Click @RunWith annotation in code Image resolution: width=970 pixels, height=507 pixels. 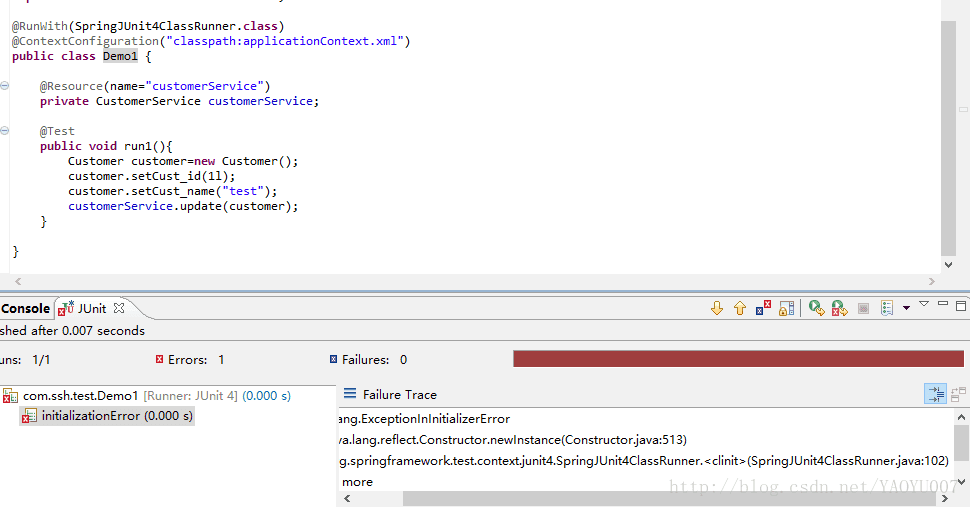40,26
